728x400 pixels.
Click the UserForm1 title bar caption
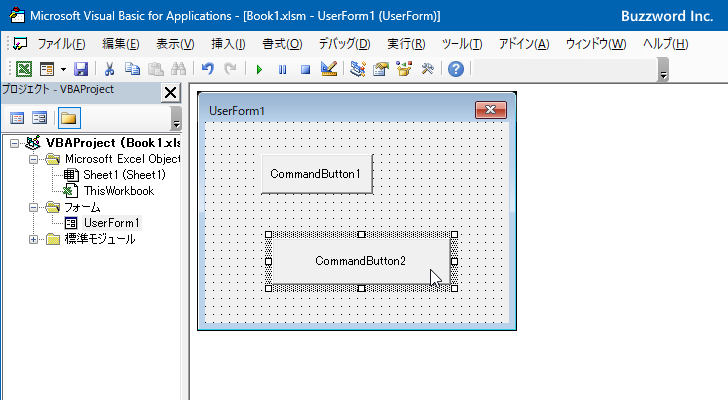pyautogui.click(x=237, y=111)
